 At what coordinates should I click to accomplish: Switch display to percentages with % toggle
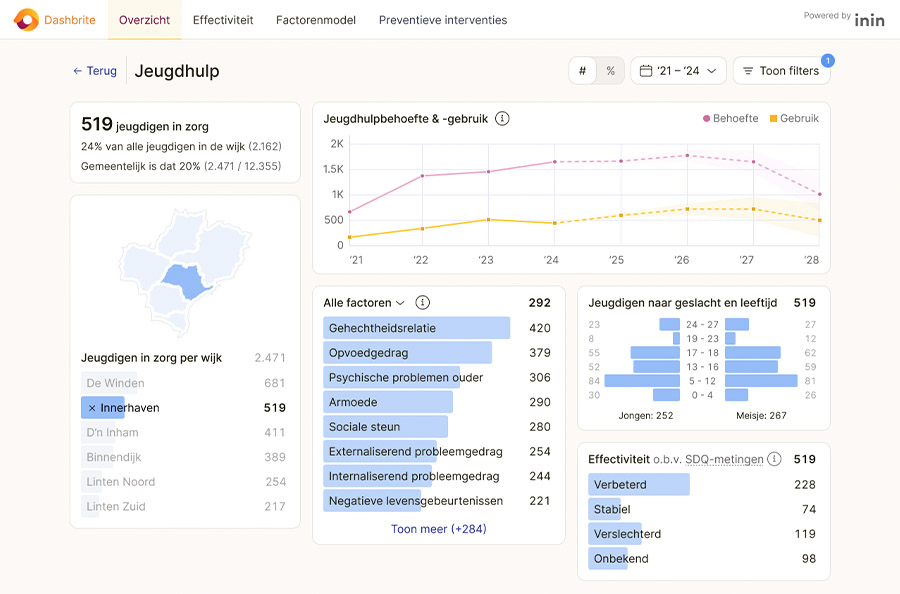point(610,71)
